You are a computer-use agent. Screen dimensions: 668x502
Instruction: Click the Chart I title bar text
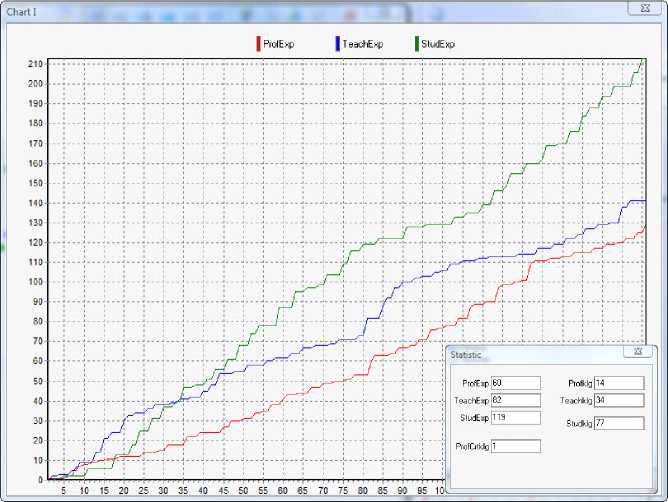[x=22, y=11]
